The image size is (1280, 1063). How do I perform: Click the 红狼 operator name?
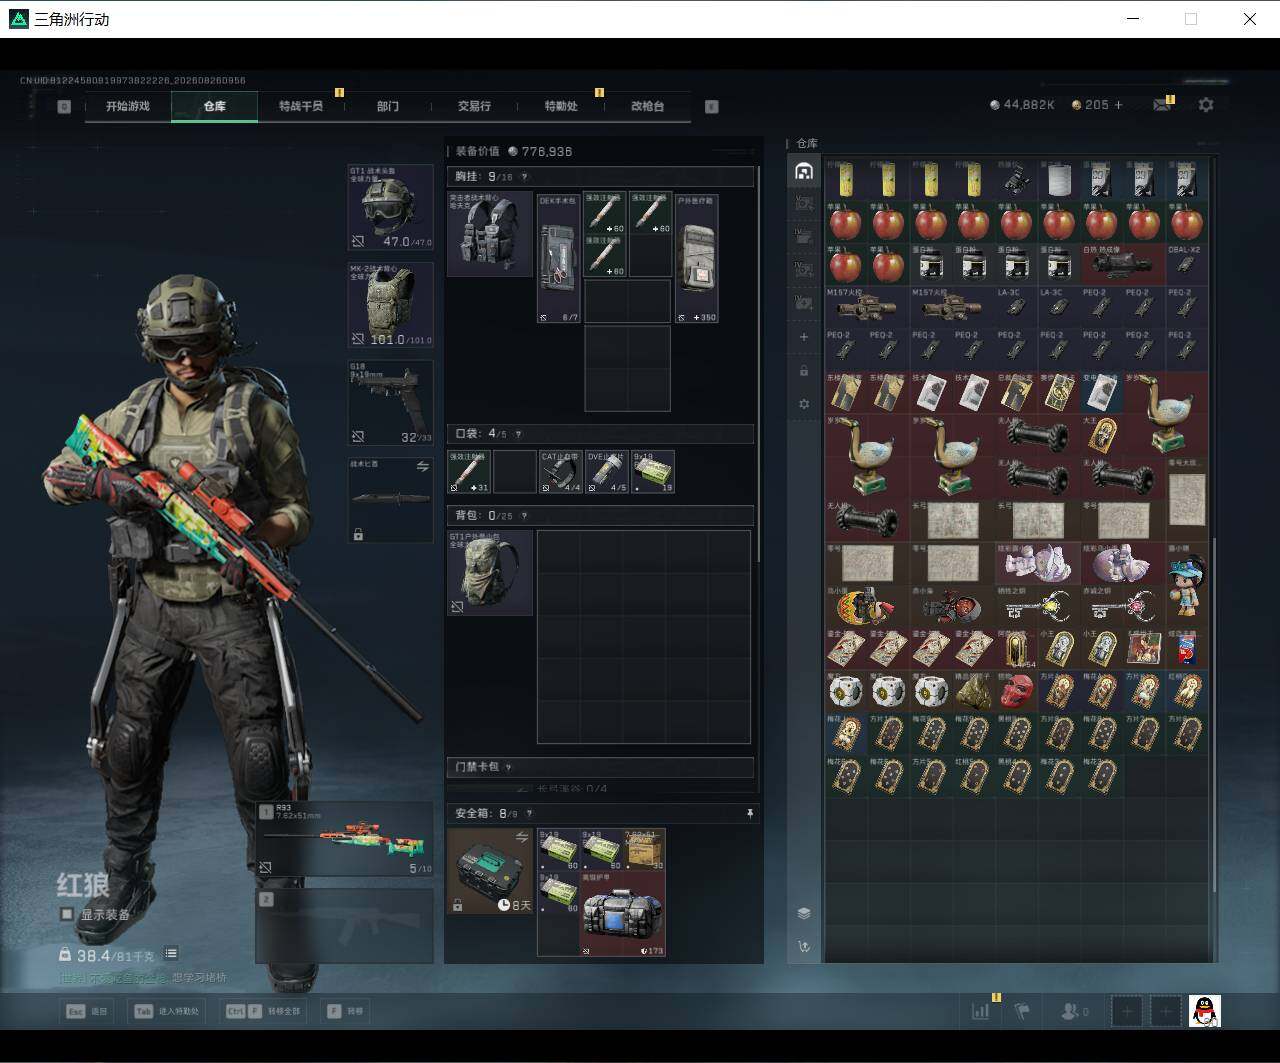point(83,885)
